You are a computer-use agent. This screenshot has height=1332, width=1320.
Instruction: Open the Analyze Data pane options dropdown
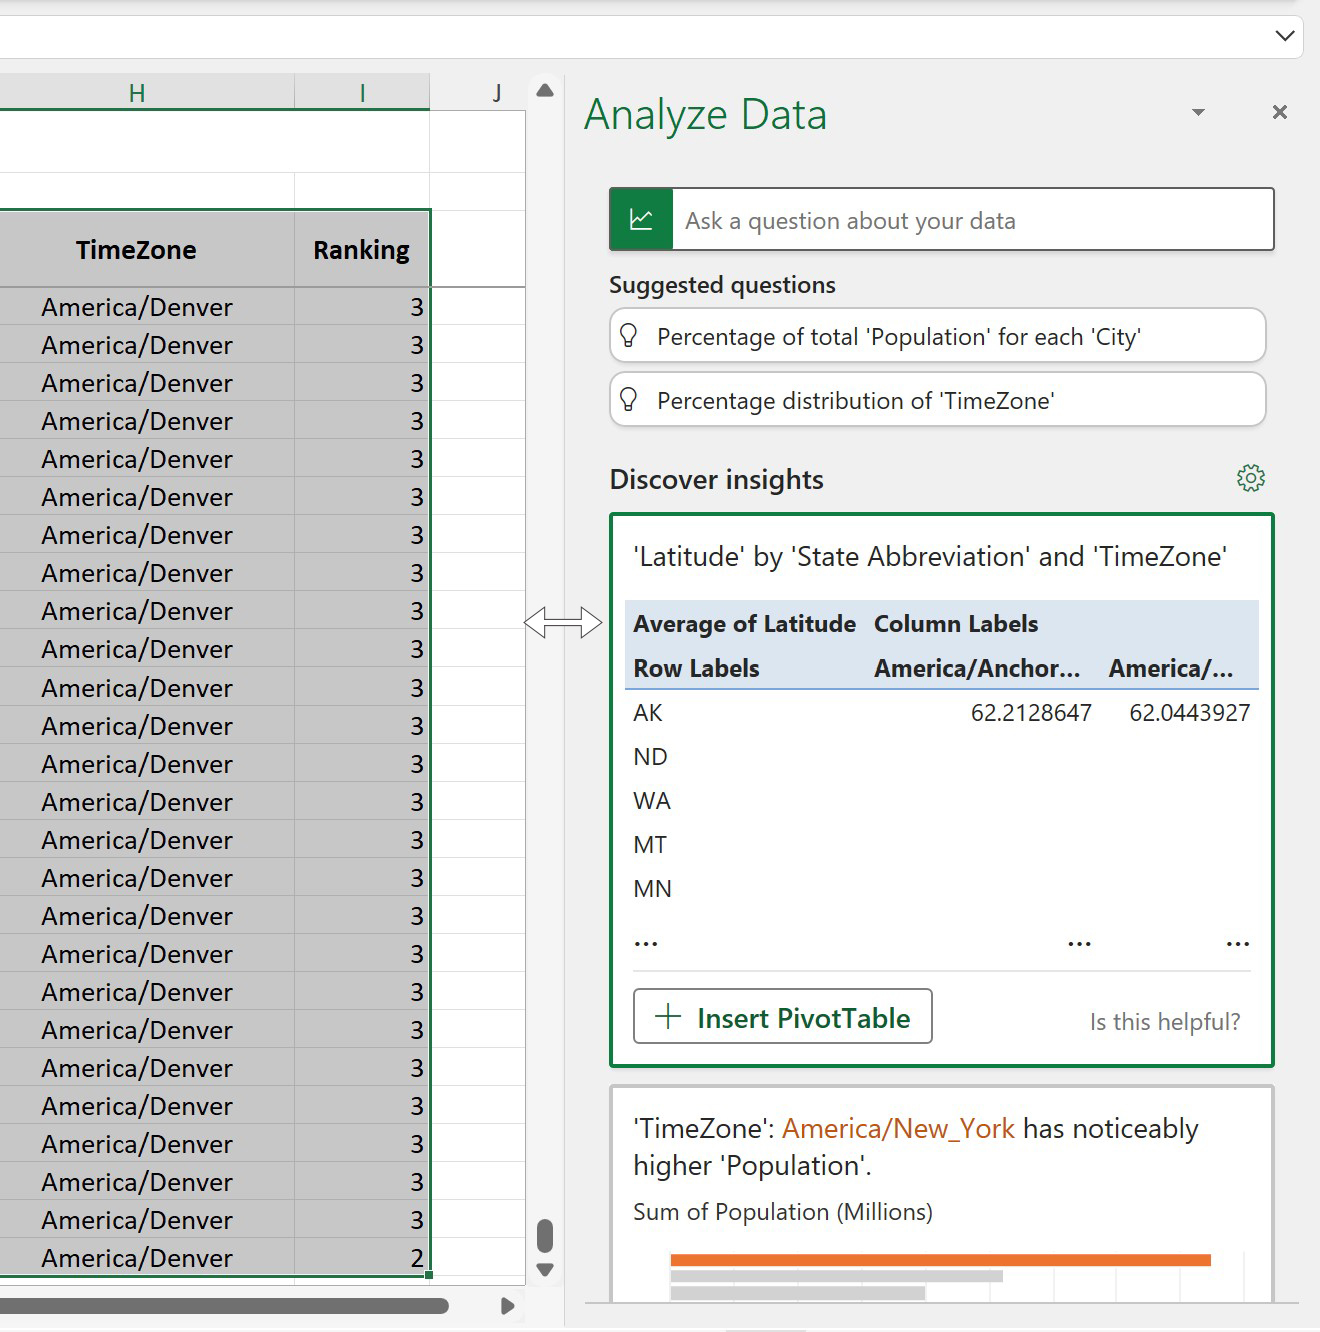coord(1197,113)
